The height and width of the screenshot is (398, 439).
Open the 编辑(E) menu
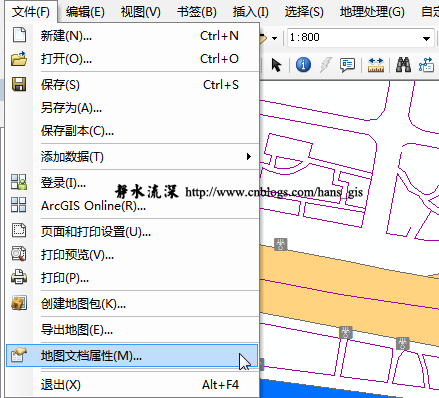tap(85, 12)
